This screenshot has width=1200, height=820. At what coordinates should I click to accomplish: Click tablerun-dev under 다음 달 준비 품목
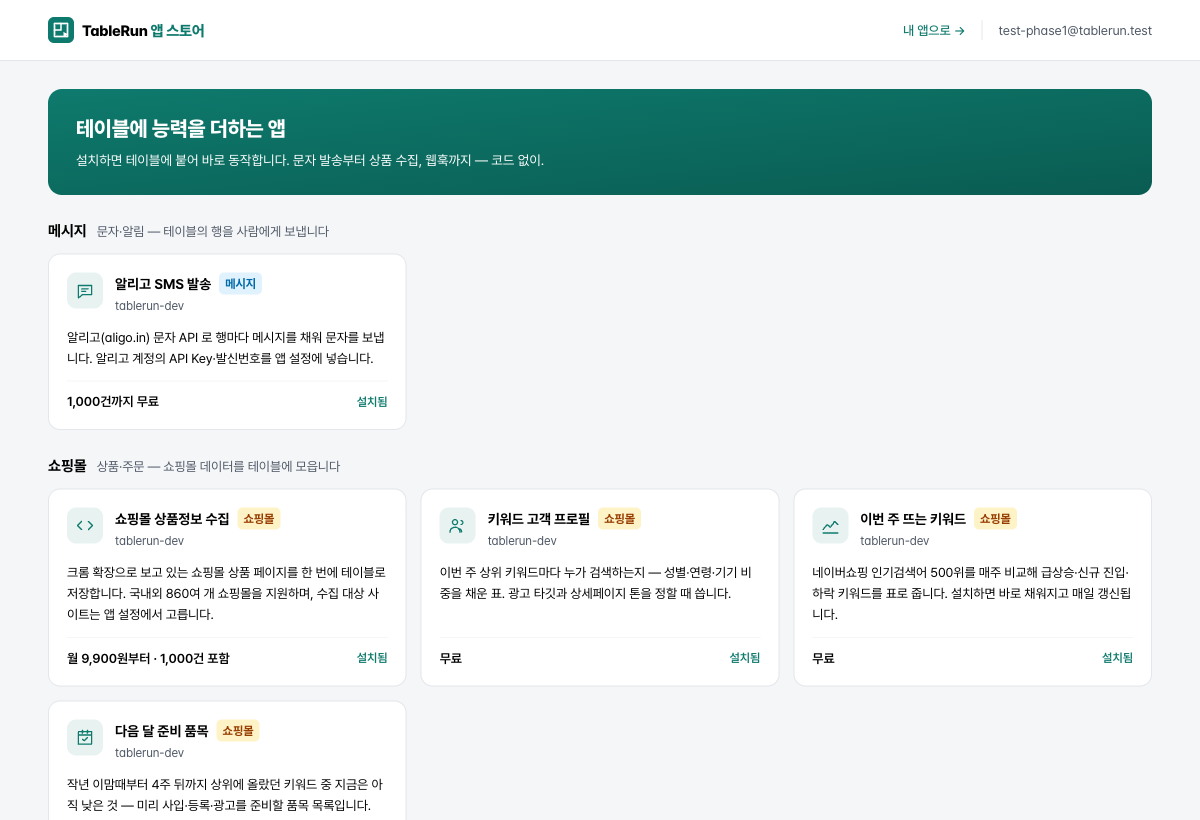coord(149,753)
